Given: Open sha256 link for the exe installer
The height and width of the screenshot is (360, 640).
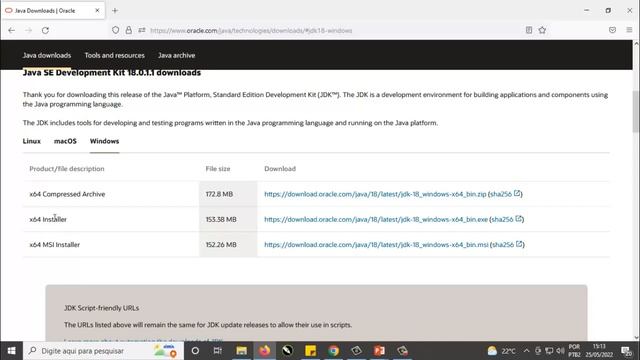Looking at the screenshot, I should tap(502, 219).
